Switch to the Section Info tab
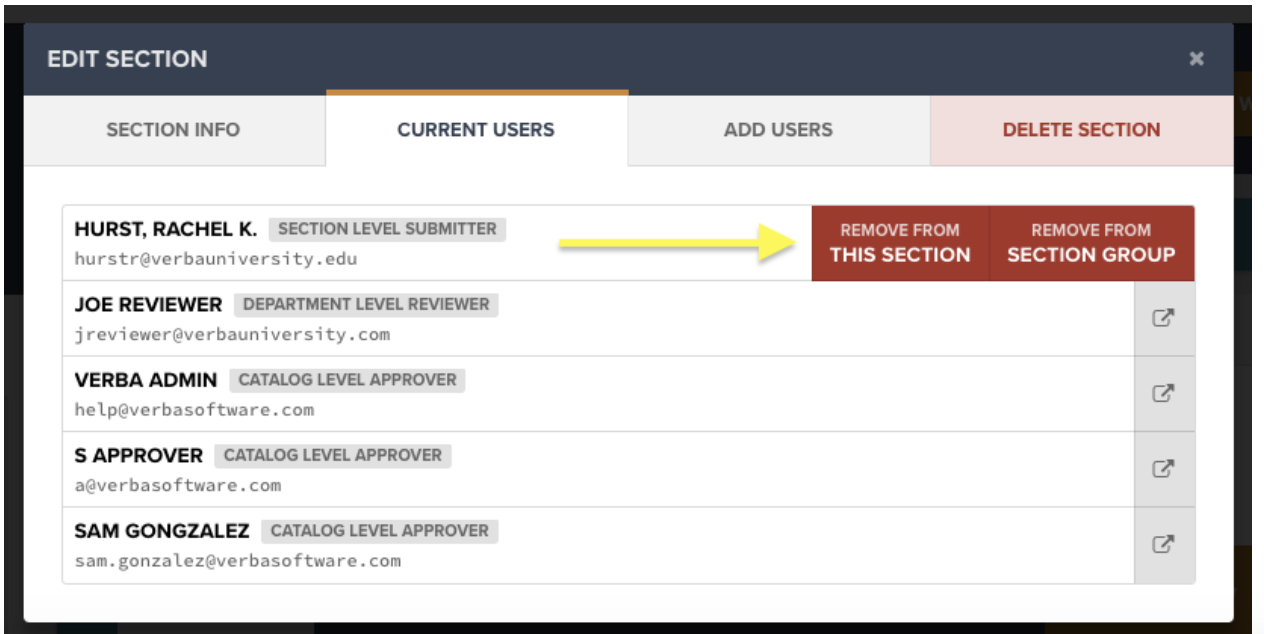1264x634 pixels. pos(173,130)
